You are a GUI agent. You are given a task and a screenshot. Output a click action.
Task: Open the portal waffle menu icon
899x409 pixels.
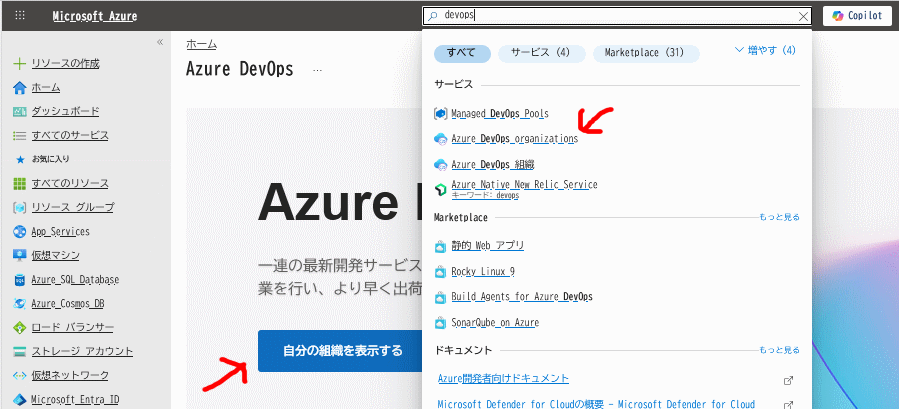pyautogui.click(x=19, y=16)
